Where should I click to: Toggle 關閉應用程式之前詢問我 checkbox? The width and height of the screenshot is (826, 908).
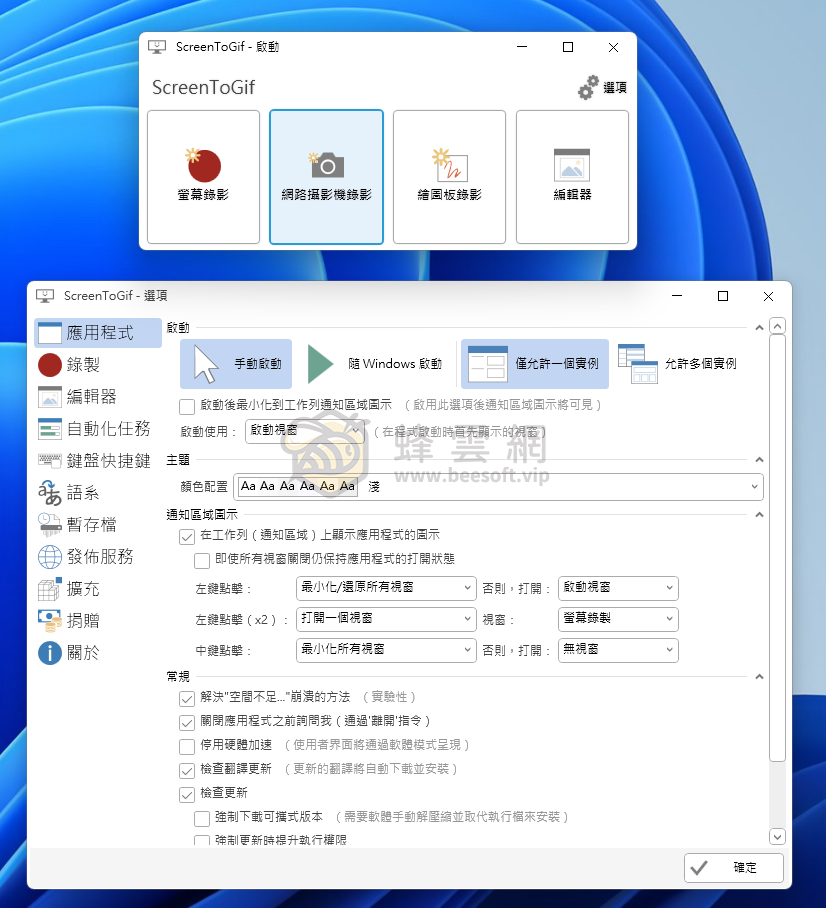[187, 723]
